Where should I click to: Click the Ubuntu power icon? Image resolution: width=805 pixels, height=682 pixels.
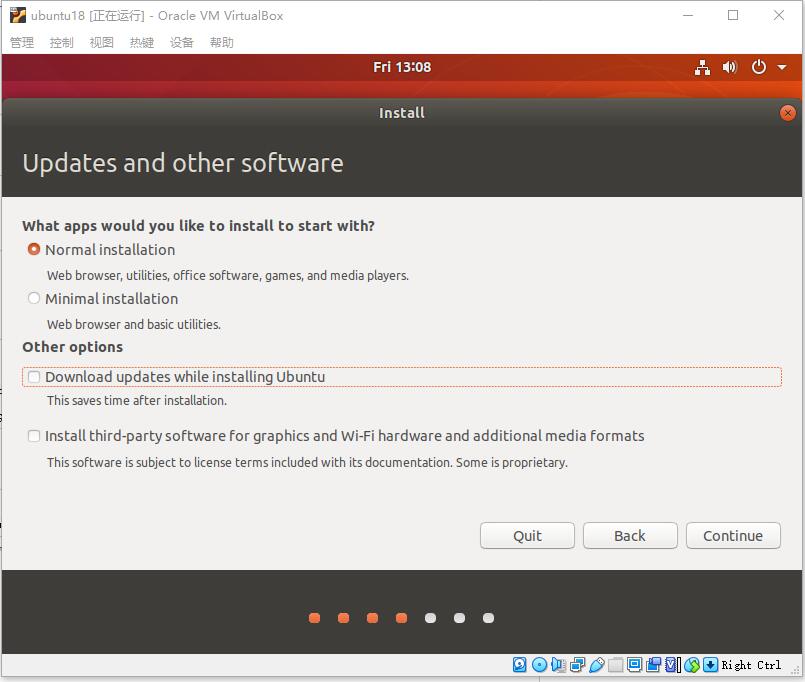click(758, 67)
